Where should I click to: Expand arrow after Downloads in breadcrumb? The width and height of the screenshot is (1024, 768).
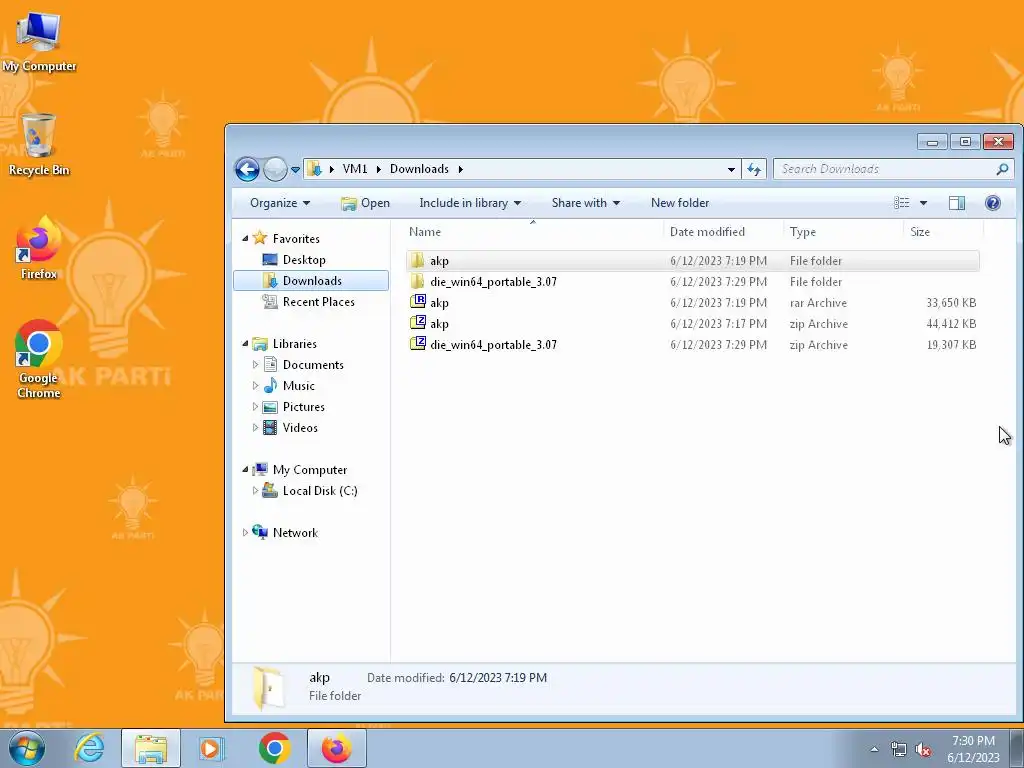[460, 169]
